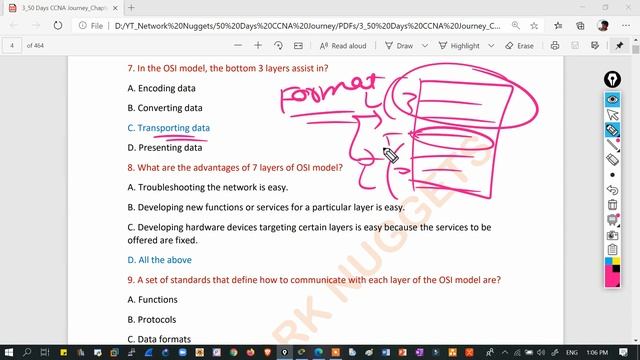Zoom out with the minus button

[238, 46]
